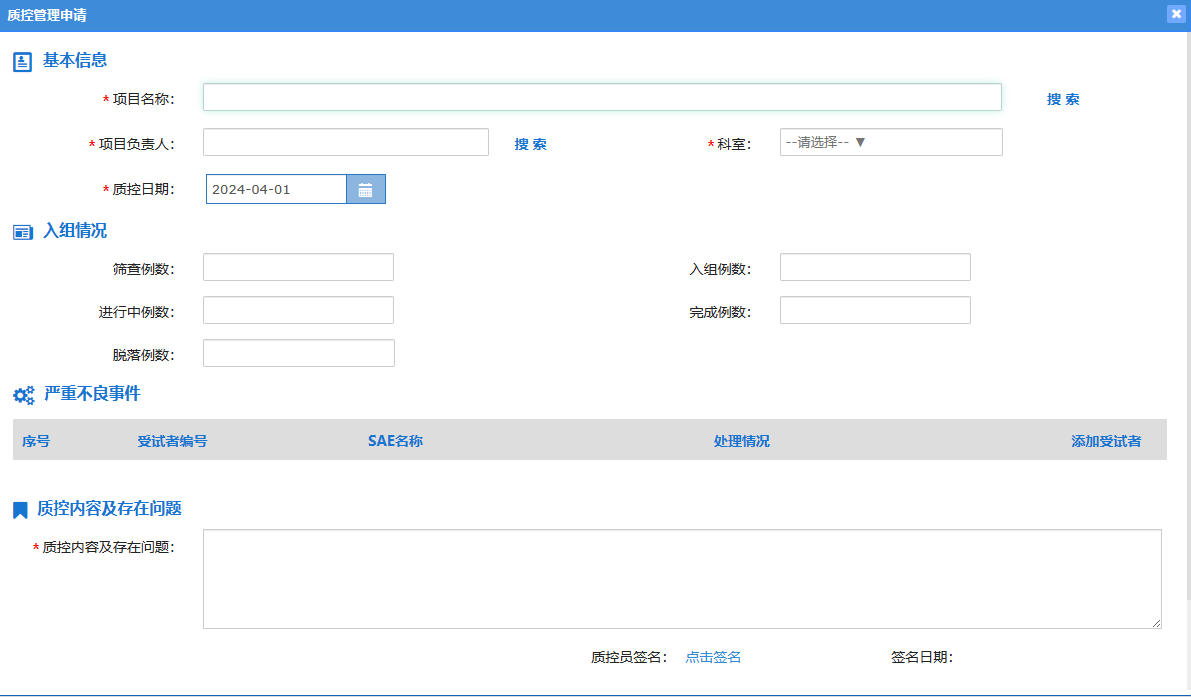Click the 进行中例数 input field
This screenshot has width=1191, height=697.
point(298,310)
